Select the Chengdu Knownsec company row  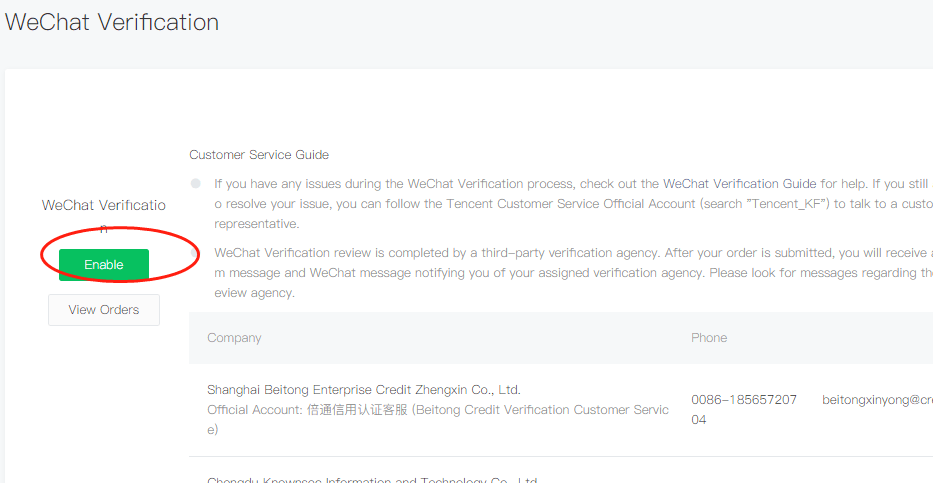pyautogui.click(x=561, y=476)
